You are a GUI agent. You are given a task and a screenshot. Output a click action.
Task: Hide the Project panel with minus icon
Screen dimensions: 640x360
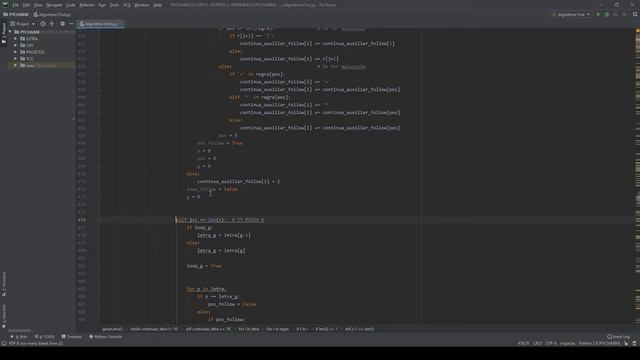pyautogui.click(x=71, y=24)
